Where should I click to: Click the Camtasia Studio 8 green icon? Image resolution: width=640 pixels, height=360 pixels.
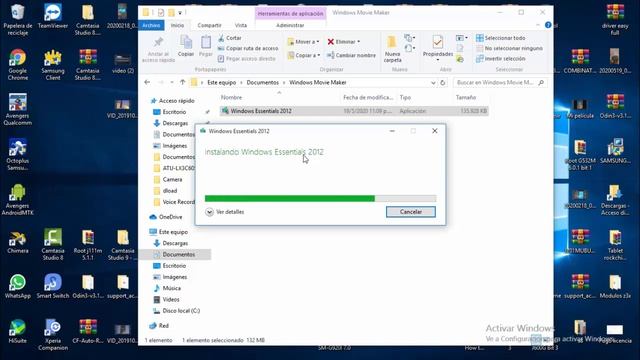coord(53,244)
